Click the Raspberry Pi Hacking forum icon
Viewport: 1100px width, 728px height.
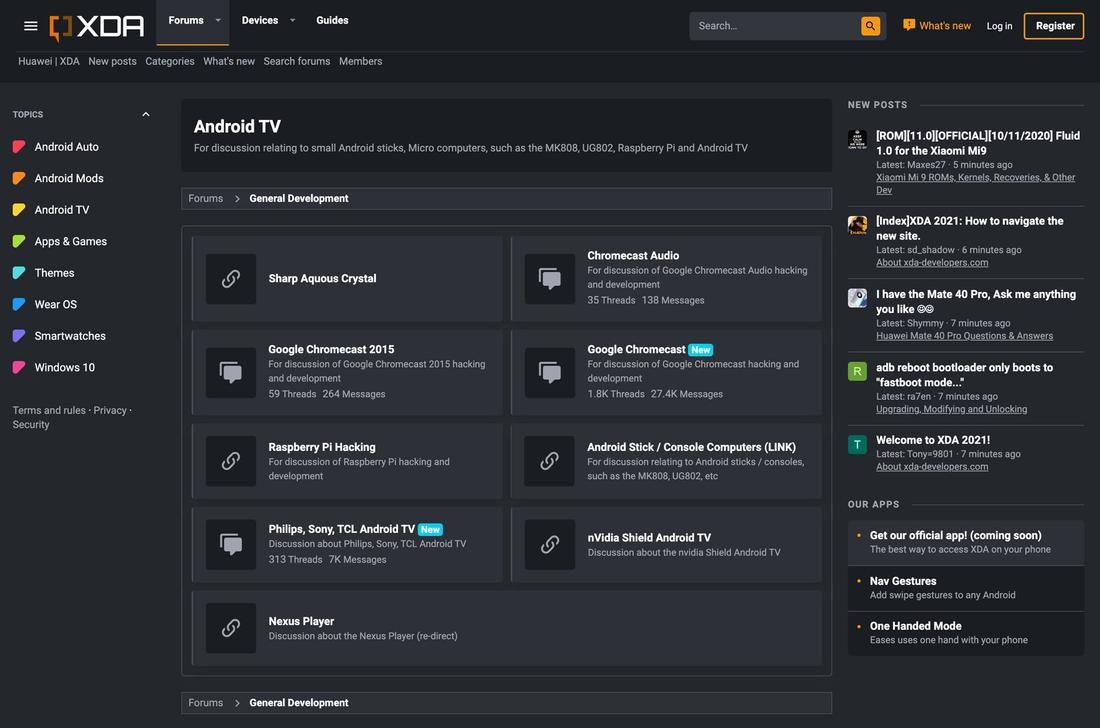(x=230, y=461)
